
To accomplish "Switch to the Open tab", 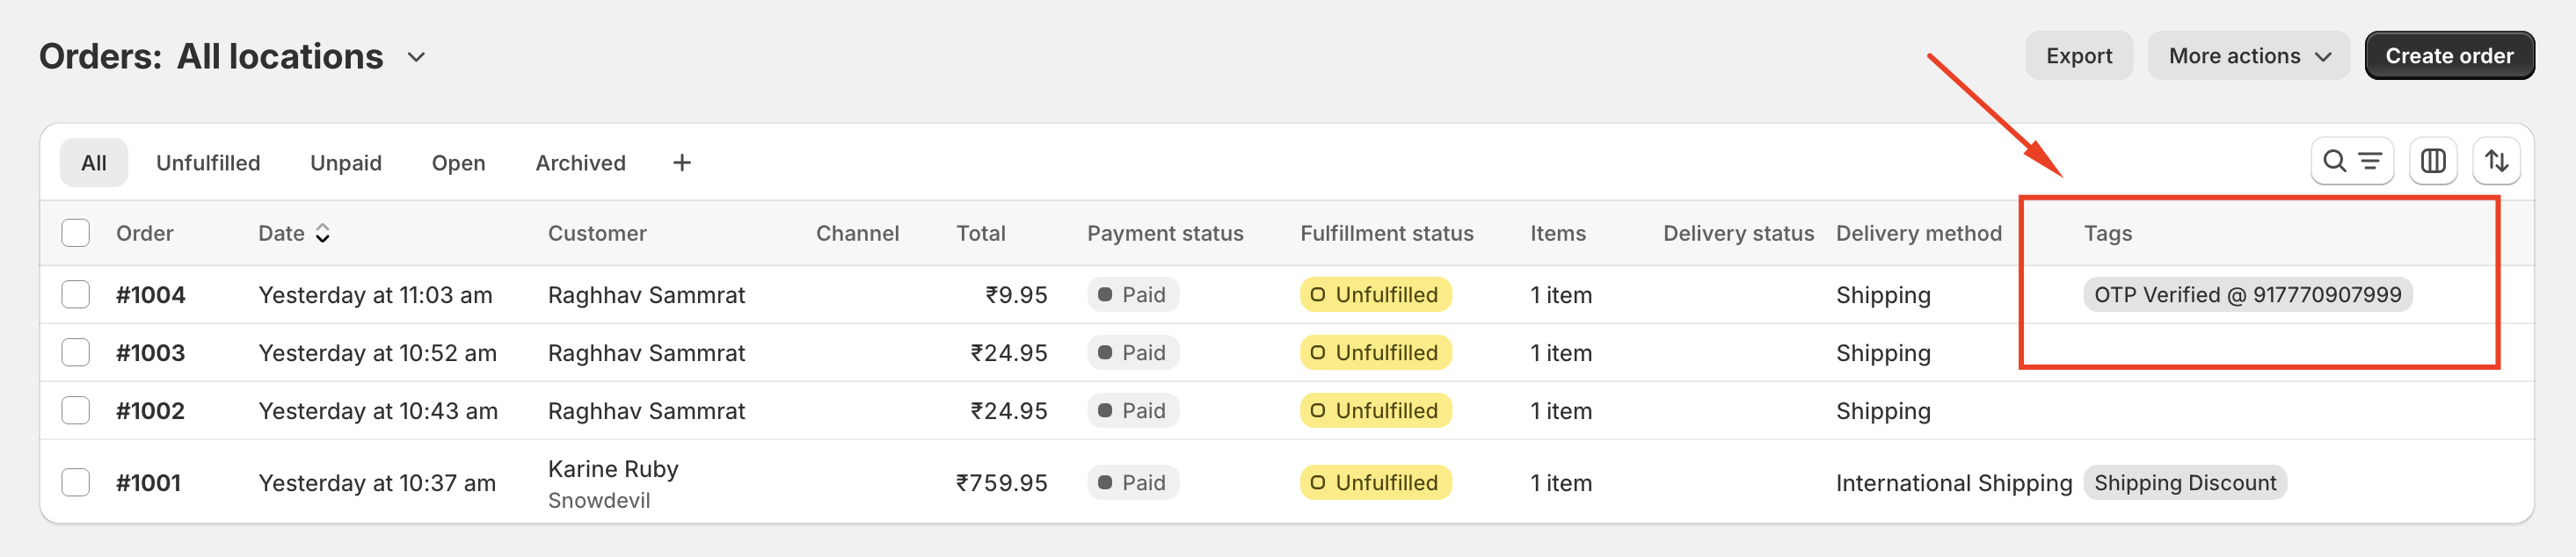I will tap(458, 162).
